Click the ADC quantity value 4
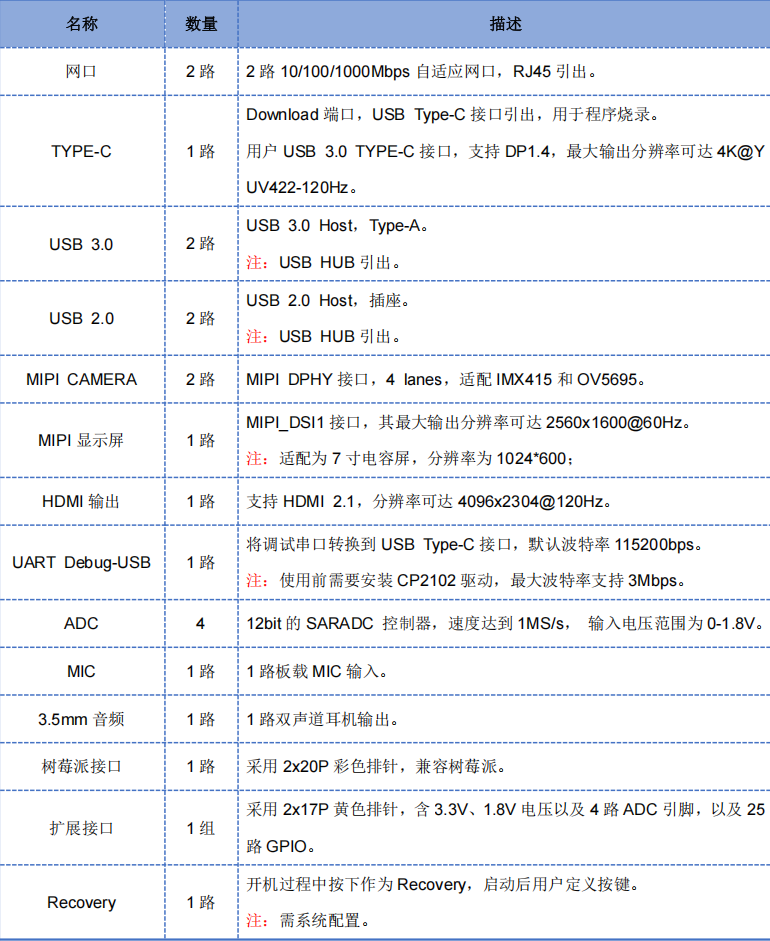Screen dimensions: 770x941 pyautogui.click(x=200, y=624)
